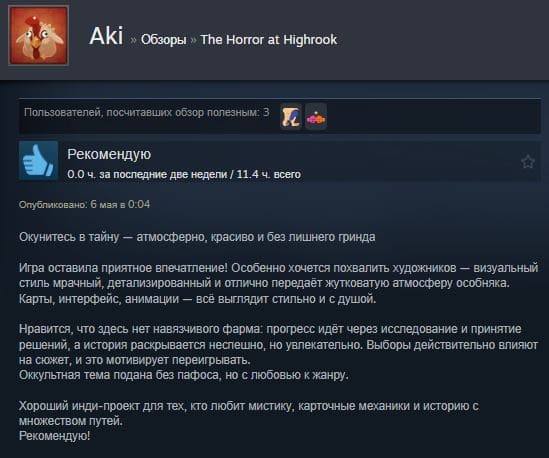Go to The Horror at Highrook page
This screenshot has width=549, height=458.
pos(269,40)
